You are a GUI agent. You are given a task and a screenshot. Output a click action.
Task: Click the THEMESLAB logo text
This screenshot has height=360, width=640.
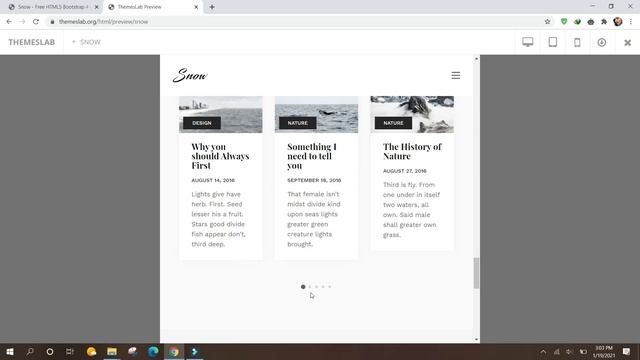pos(31,42)
